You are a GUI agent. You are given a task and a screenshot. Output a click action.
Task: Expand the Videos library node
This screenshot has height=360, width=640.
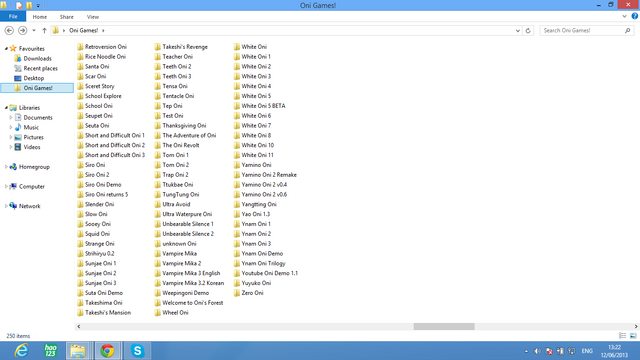pyautogui.click(x=11, y=147)
